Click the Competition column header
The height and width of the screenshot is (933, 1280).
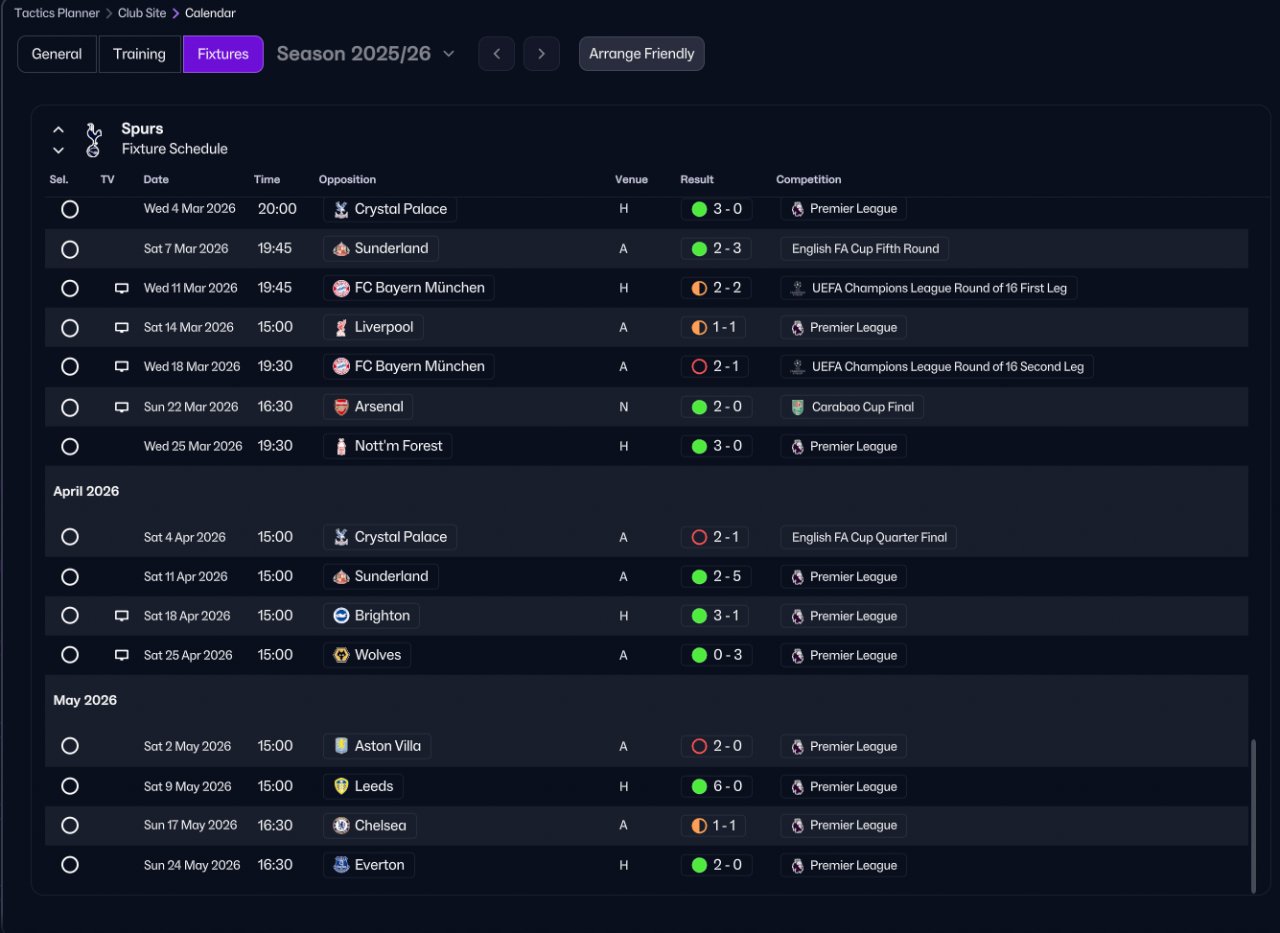tap(809, 180)
